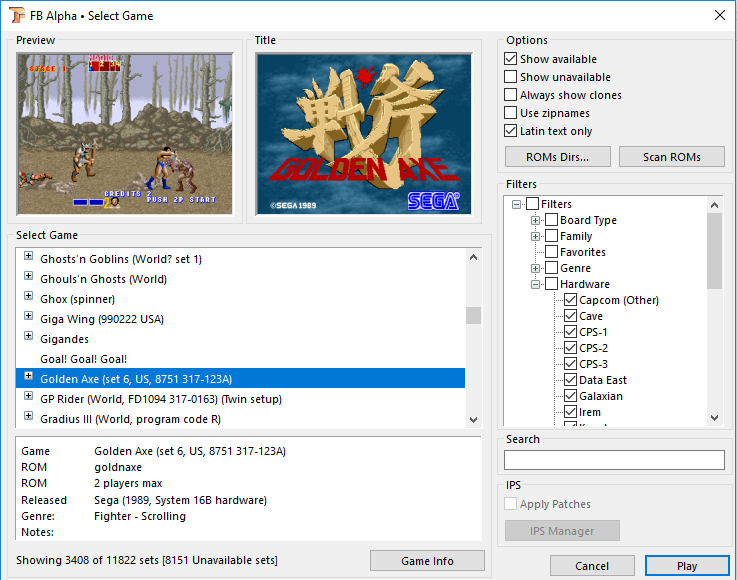Click the Golden Axe title screen image
This screenshot has width=737, height=580.
tap(364, 134)
